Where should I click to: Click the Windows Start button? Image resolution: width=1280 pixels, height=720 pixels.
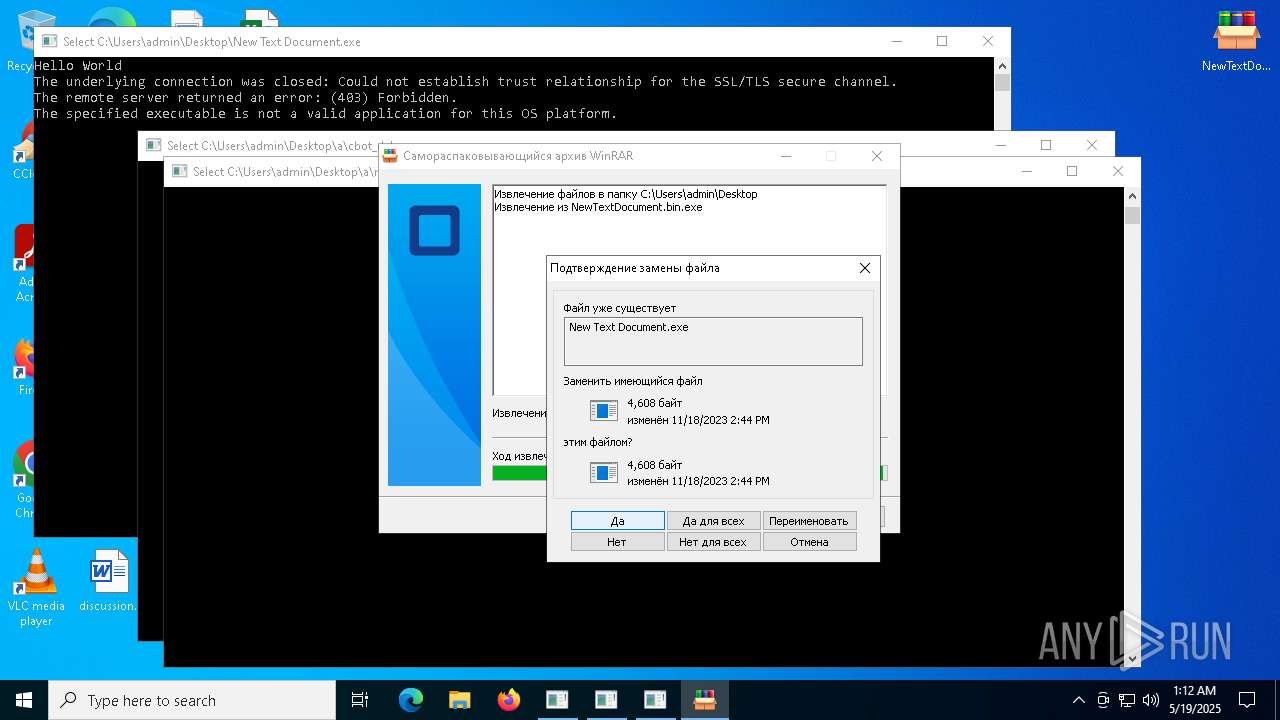pyautogui.click(x=24, y=700)
